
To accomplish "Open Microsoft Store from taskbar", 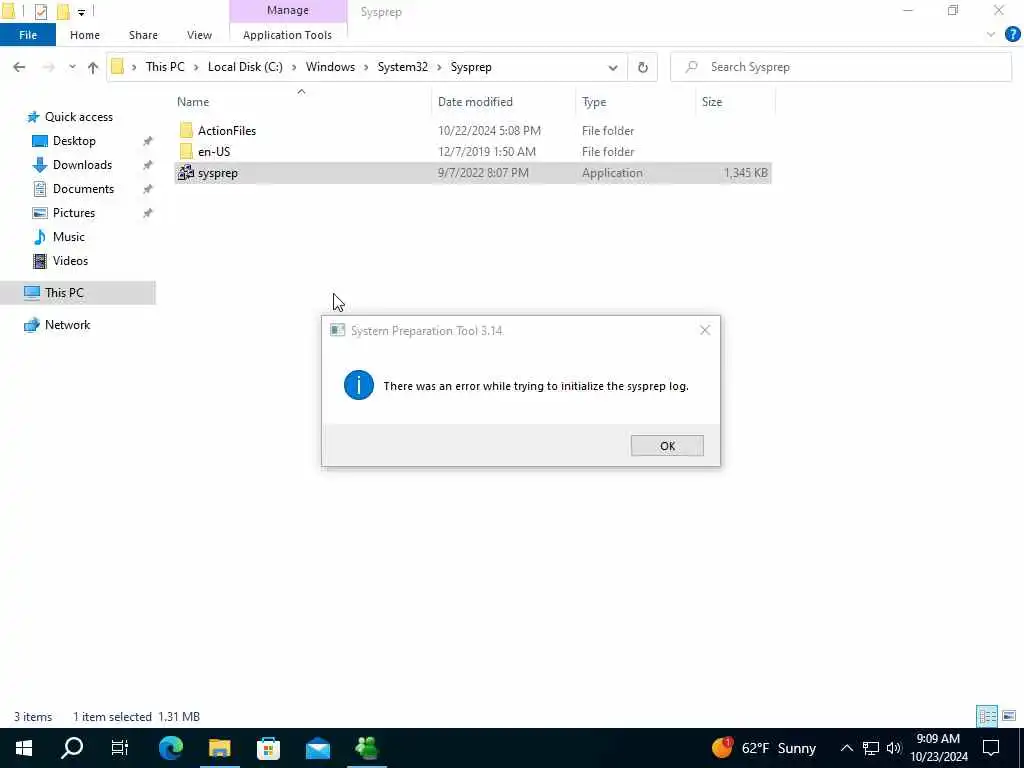I will coord(268,748).
